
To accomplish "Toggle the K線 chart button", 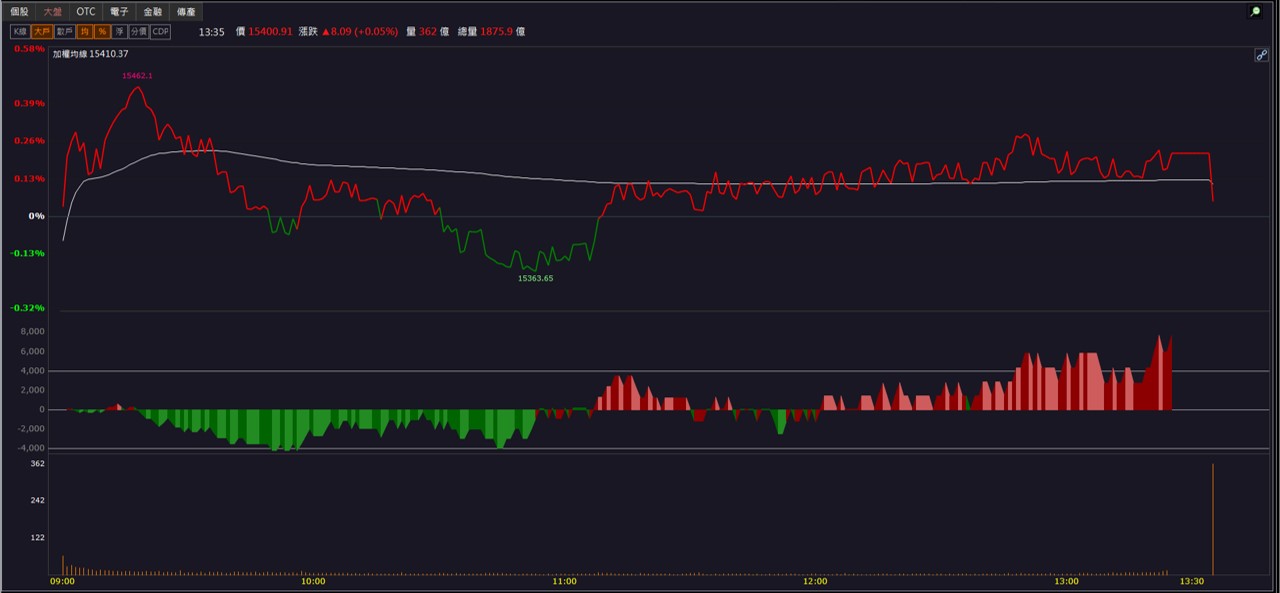I will point(19,32).
